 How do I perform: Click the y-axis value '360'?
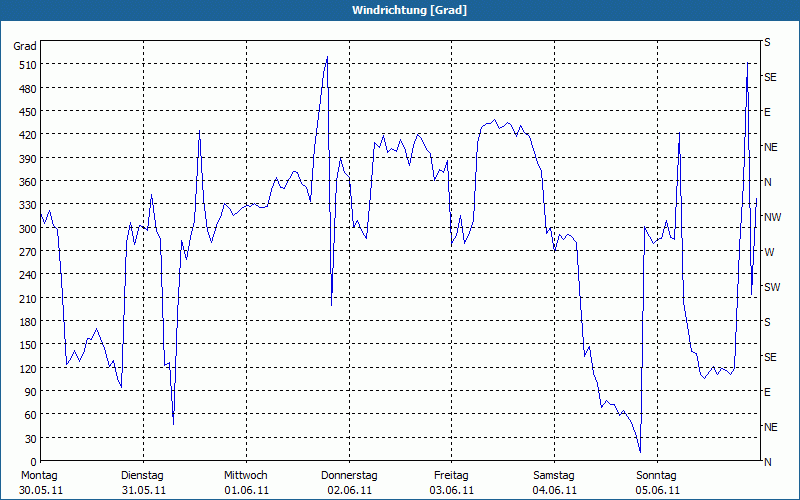pyautogui.click(x=28, y=182)
